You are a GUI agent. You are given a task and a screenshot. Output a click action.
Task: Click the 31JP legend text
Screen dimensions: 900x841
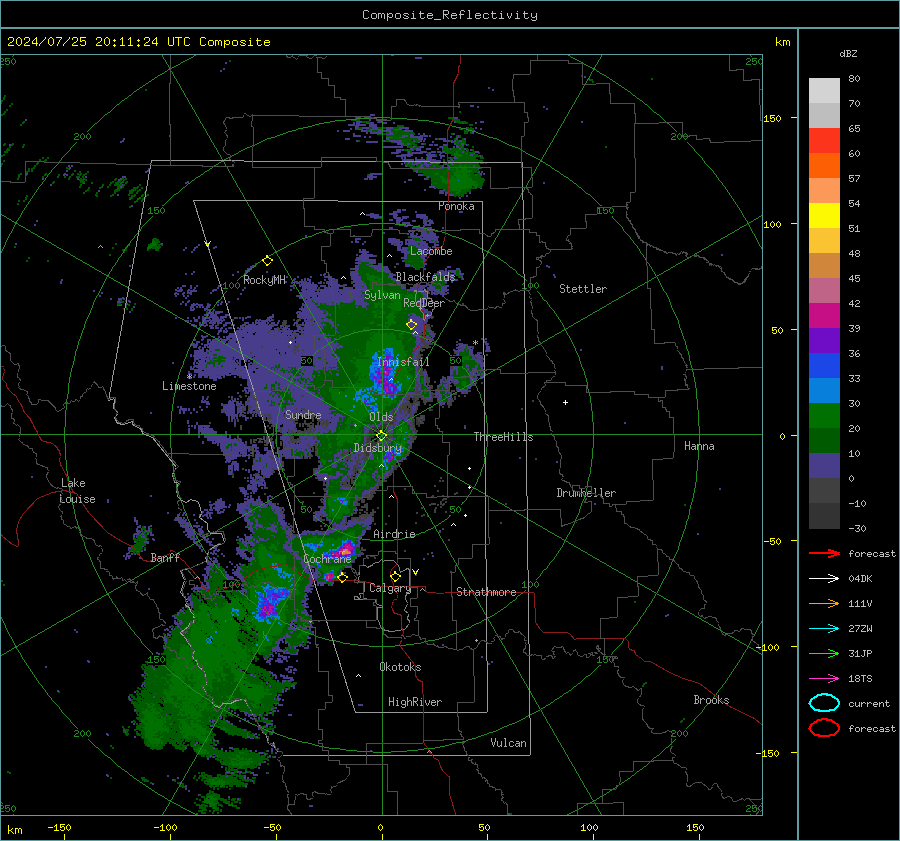tap(860, 653)
